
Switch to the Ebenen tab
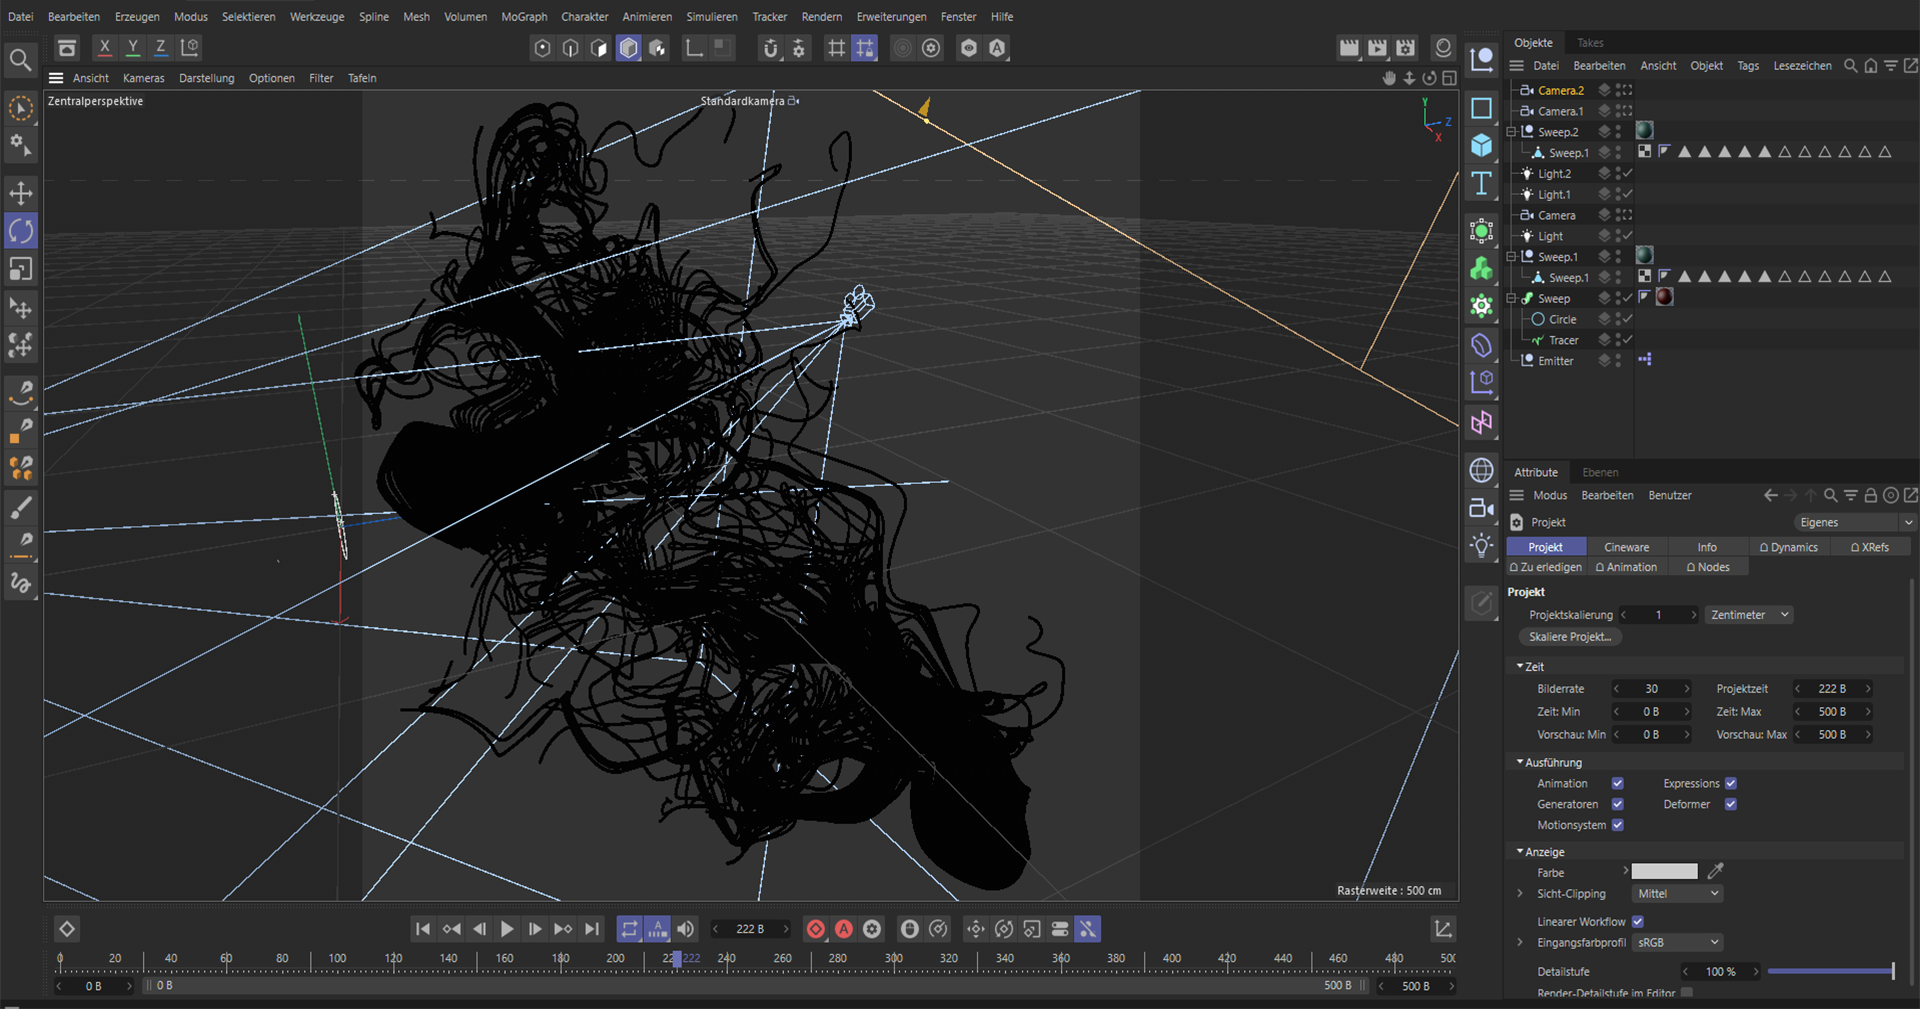pos(1600,472)
